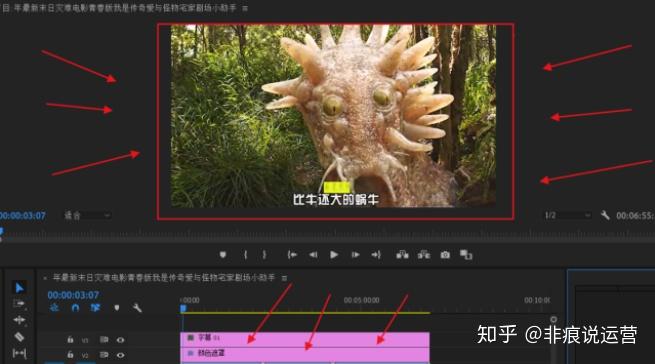Click timeline ruler at 00:05:00:00
655x364 pixels.
coord(361,300)
